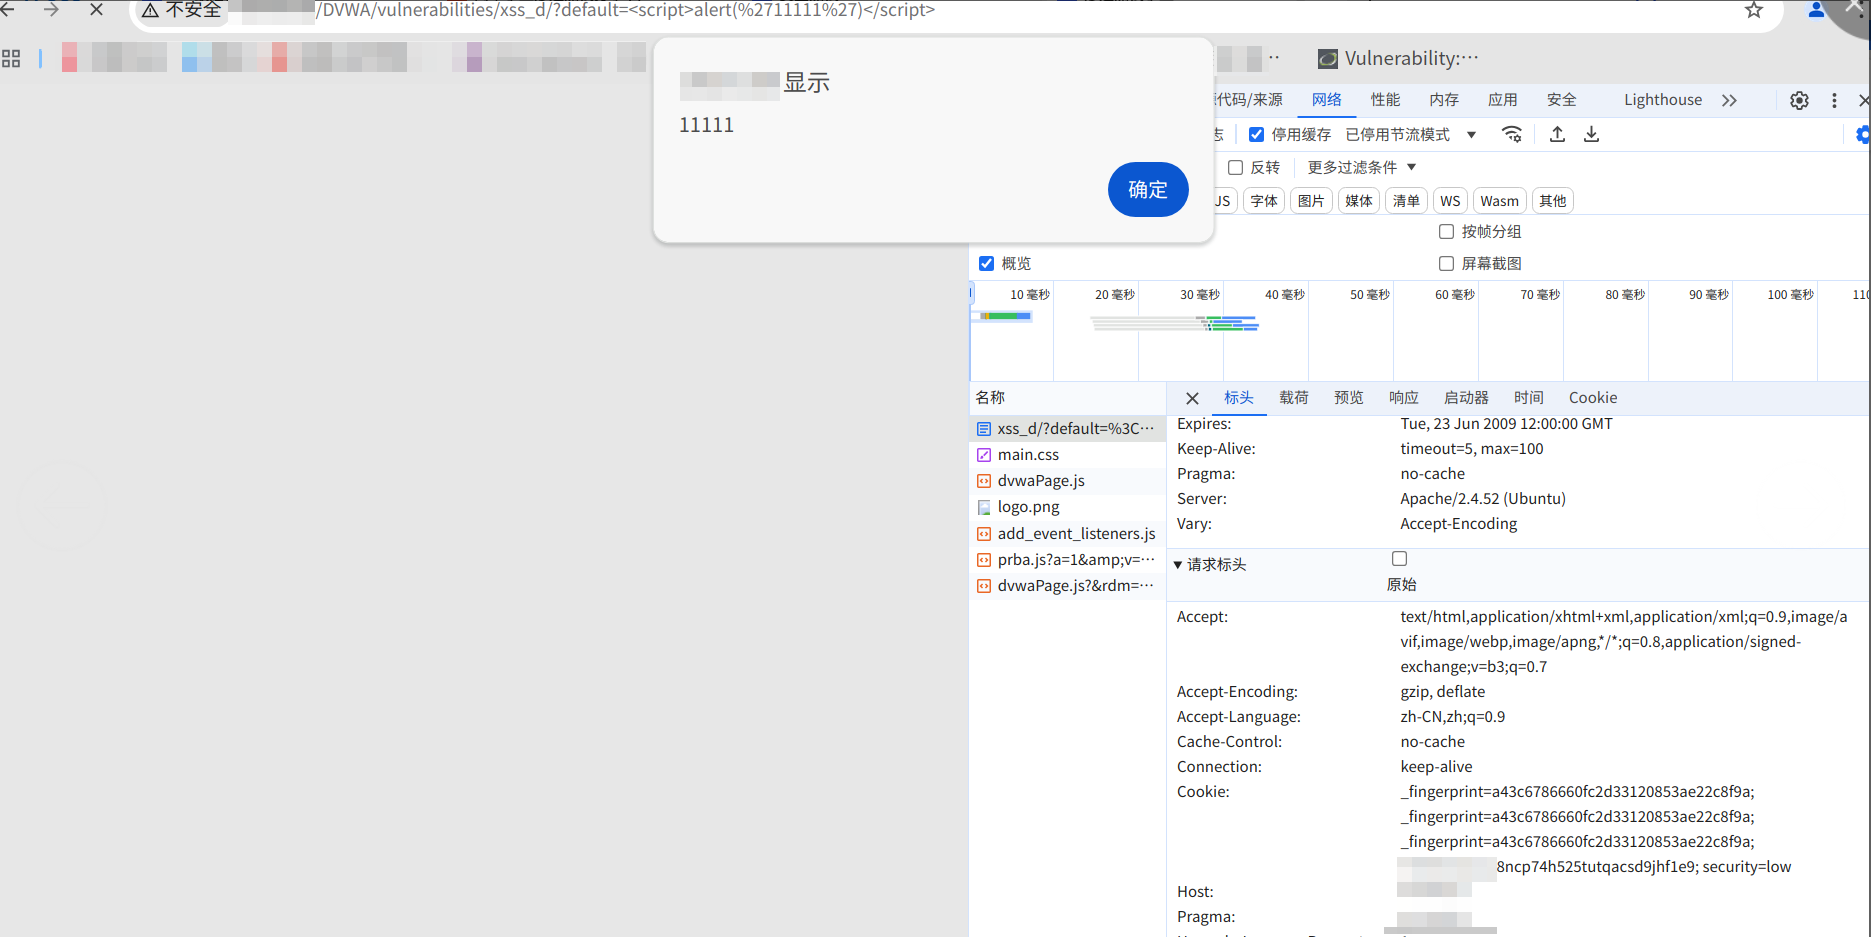Open the Vulnerability browser tab
The image size is (1871, 937).
click(1399, 58)
